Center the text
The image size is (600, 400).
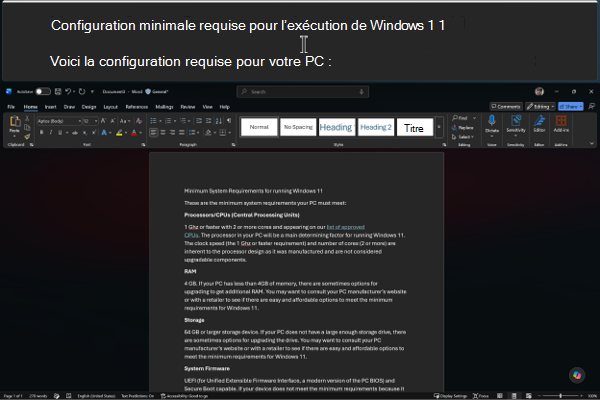pos(163,132)
